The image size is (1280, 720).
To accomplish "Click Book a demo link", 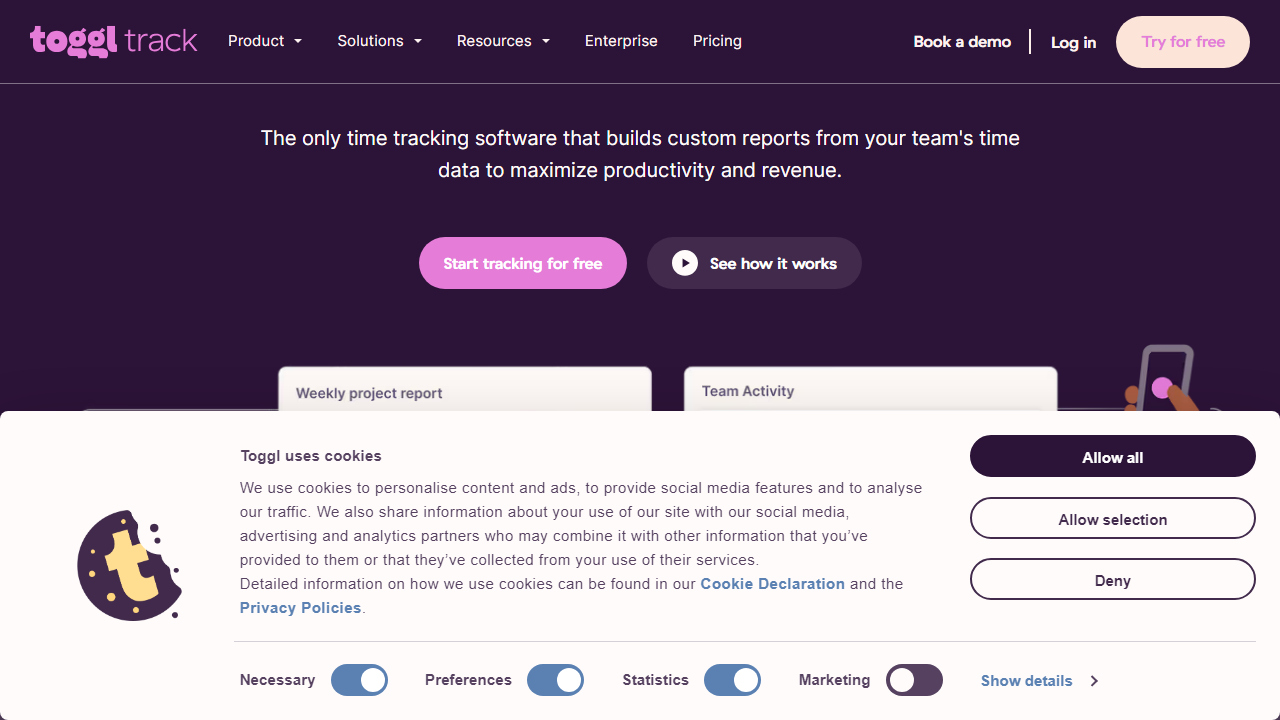I will pos(962,42).
